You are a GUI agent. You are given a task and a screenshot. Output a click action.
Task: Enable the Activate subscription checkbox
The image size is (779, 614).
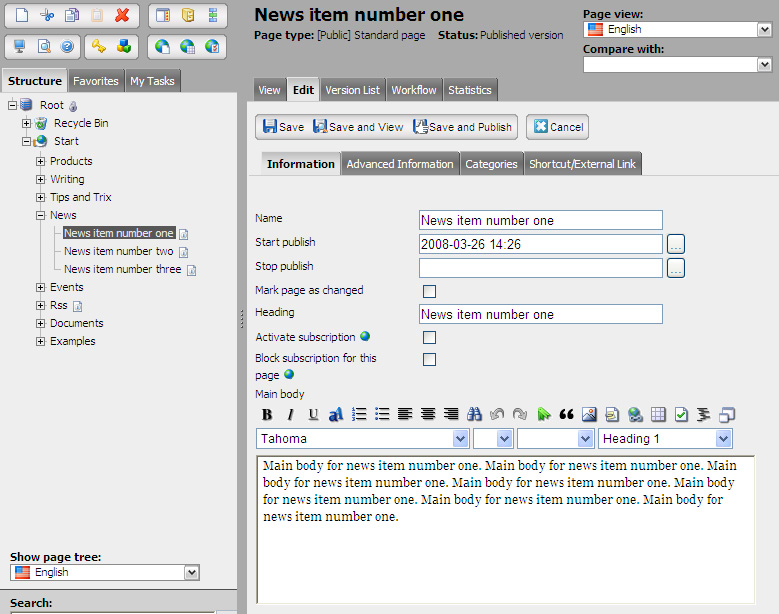[x=429, y=338]
